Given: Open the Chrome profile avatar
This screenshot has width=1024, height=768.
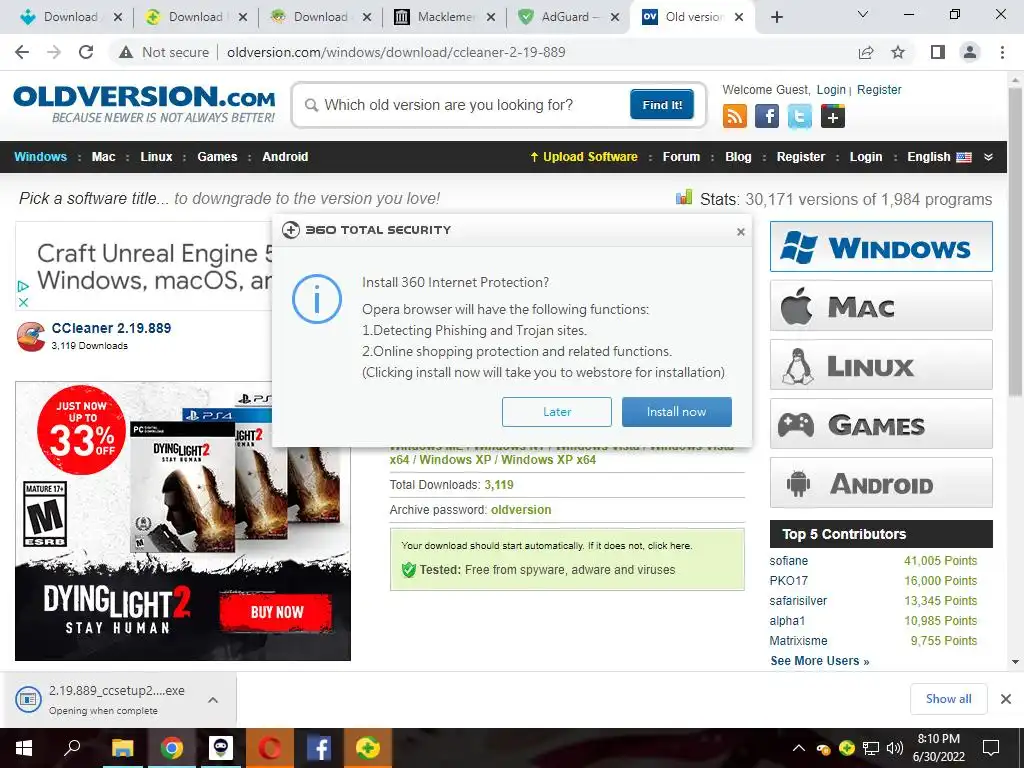Looking at the screenshot, I should pyautogui.click(x=970, y=52).
